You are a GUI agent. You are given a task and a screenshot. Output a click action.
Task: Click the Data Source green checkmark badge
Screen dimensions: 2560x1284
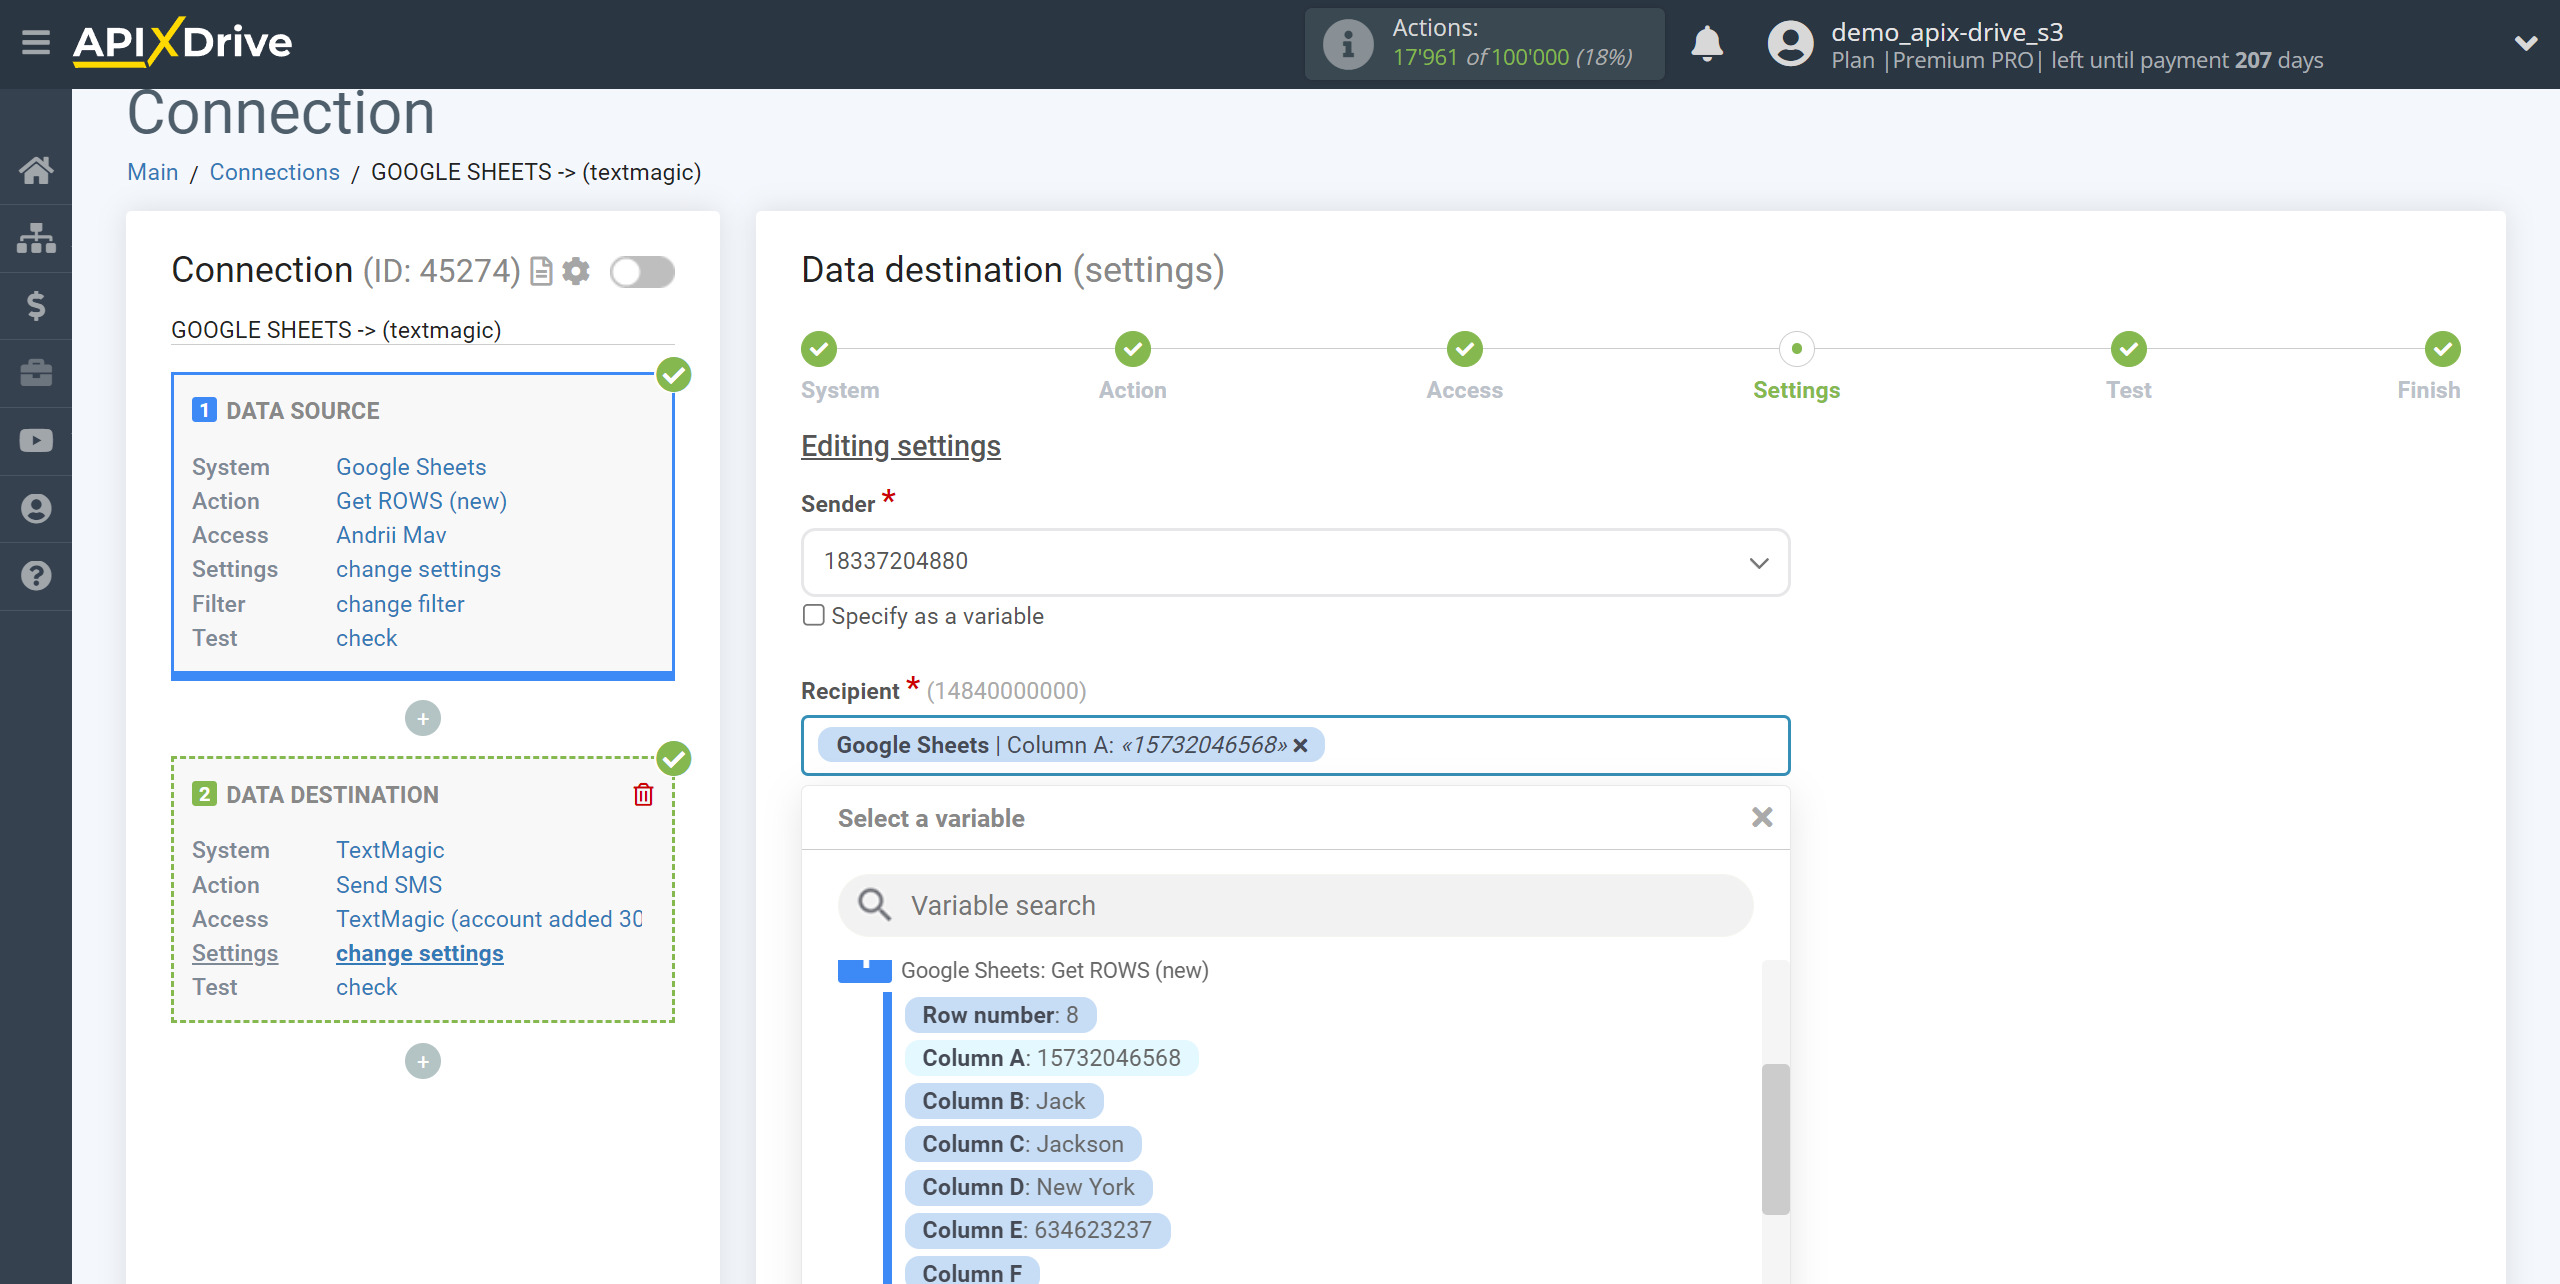pos(674,375)
